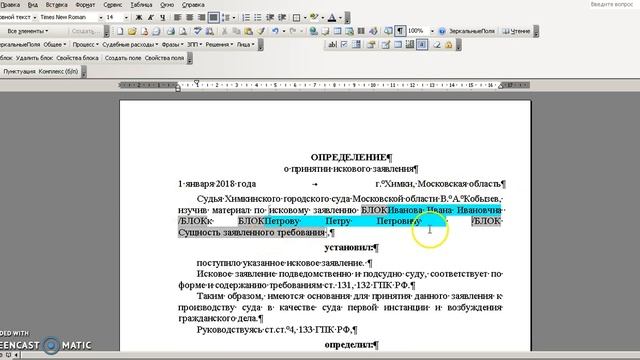
Task: Open the Общее dropdown menu
Action: point(55,44)
